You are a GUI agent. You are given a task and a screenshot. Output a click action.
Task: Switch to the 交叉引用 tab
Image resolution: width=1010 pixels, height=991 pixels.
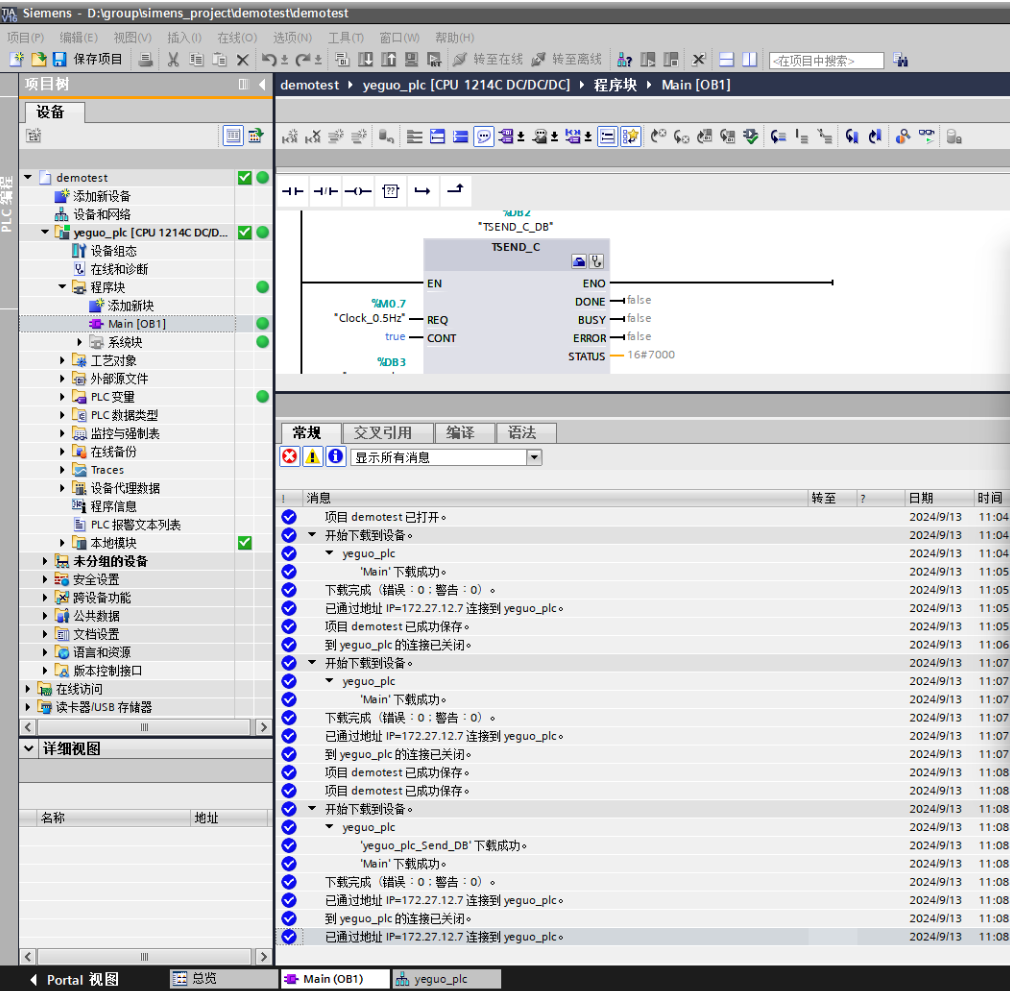point(383,433)
